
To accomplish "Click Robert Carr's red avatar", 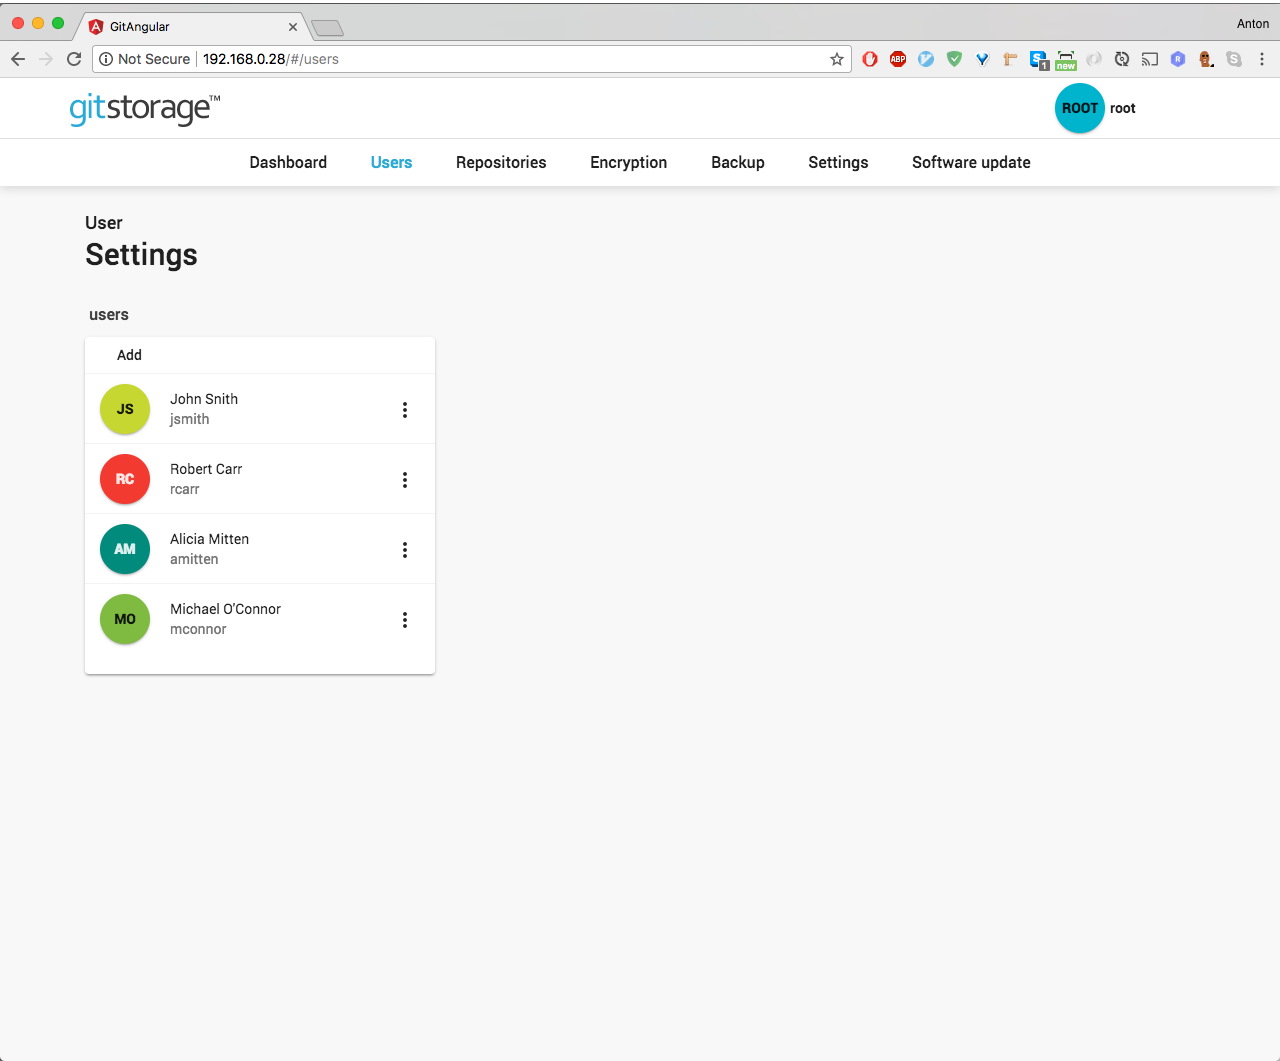I will coord(124,479).
